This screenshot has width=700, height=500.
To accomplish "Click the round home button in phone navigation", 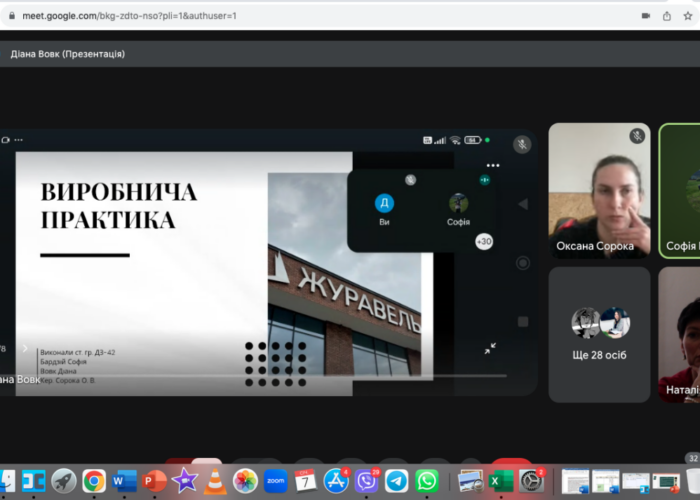I will [522, 263].
